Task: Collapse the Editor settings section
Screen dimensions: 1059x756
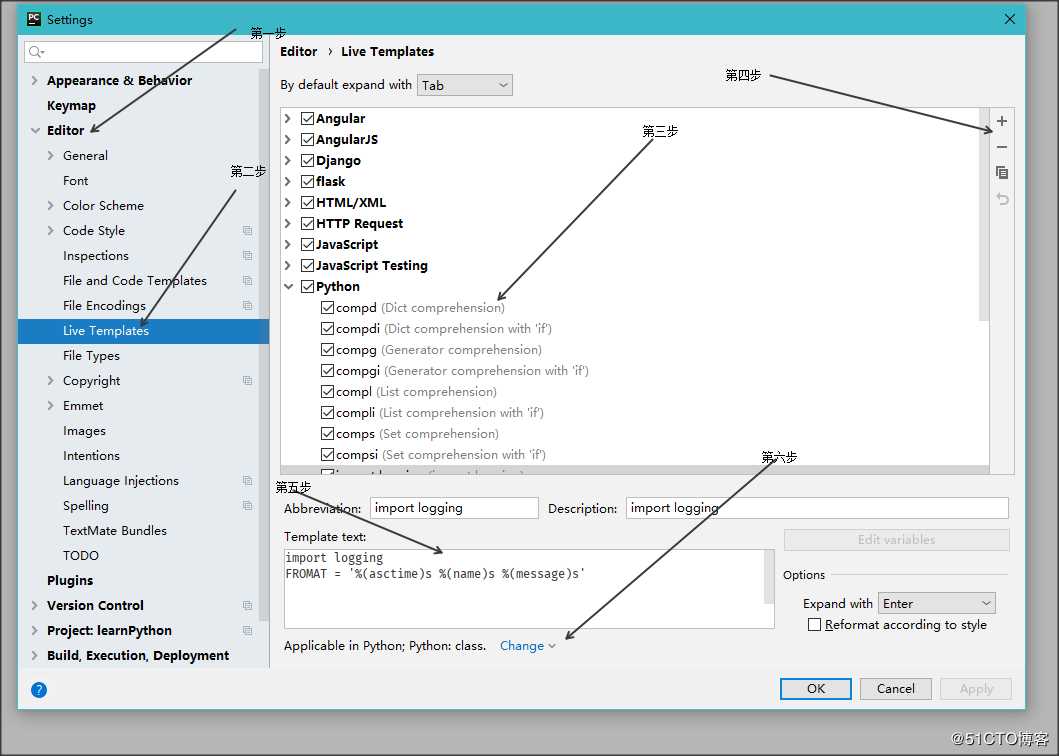Action: click(35, 130)
